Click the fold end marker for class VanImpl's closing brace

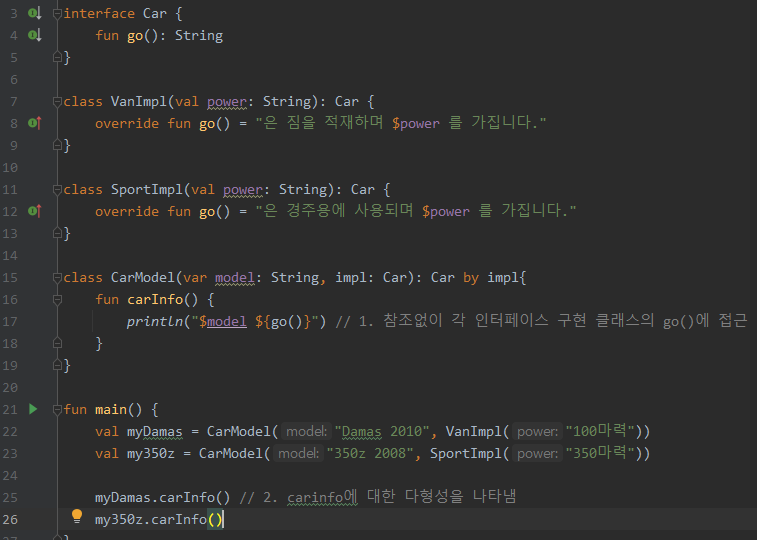pos(57,145)
